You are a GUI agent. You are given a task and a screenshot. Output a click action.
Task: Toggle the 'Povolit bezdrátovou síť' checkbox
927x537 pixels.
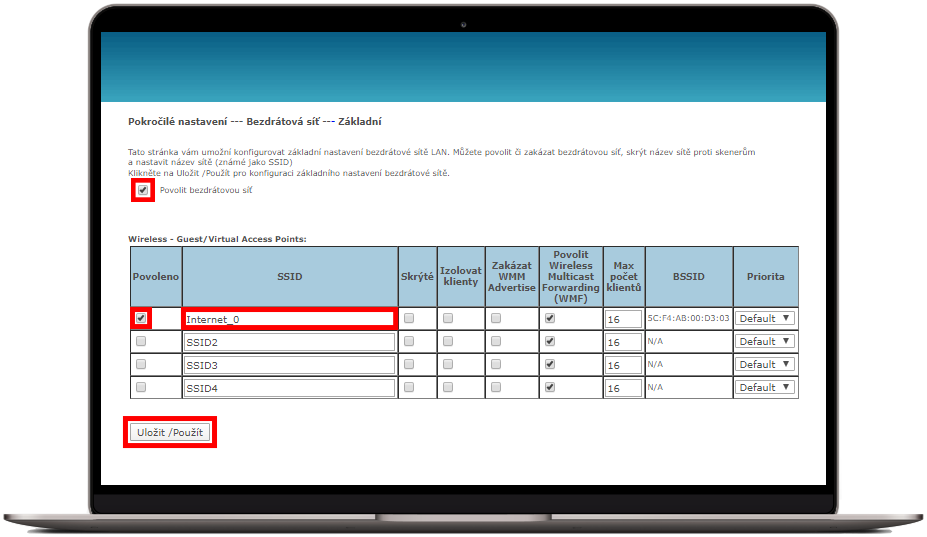[x=143, y=190]
